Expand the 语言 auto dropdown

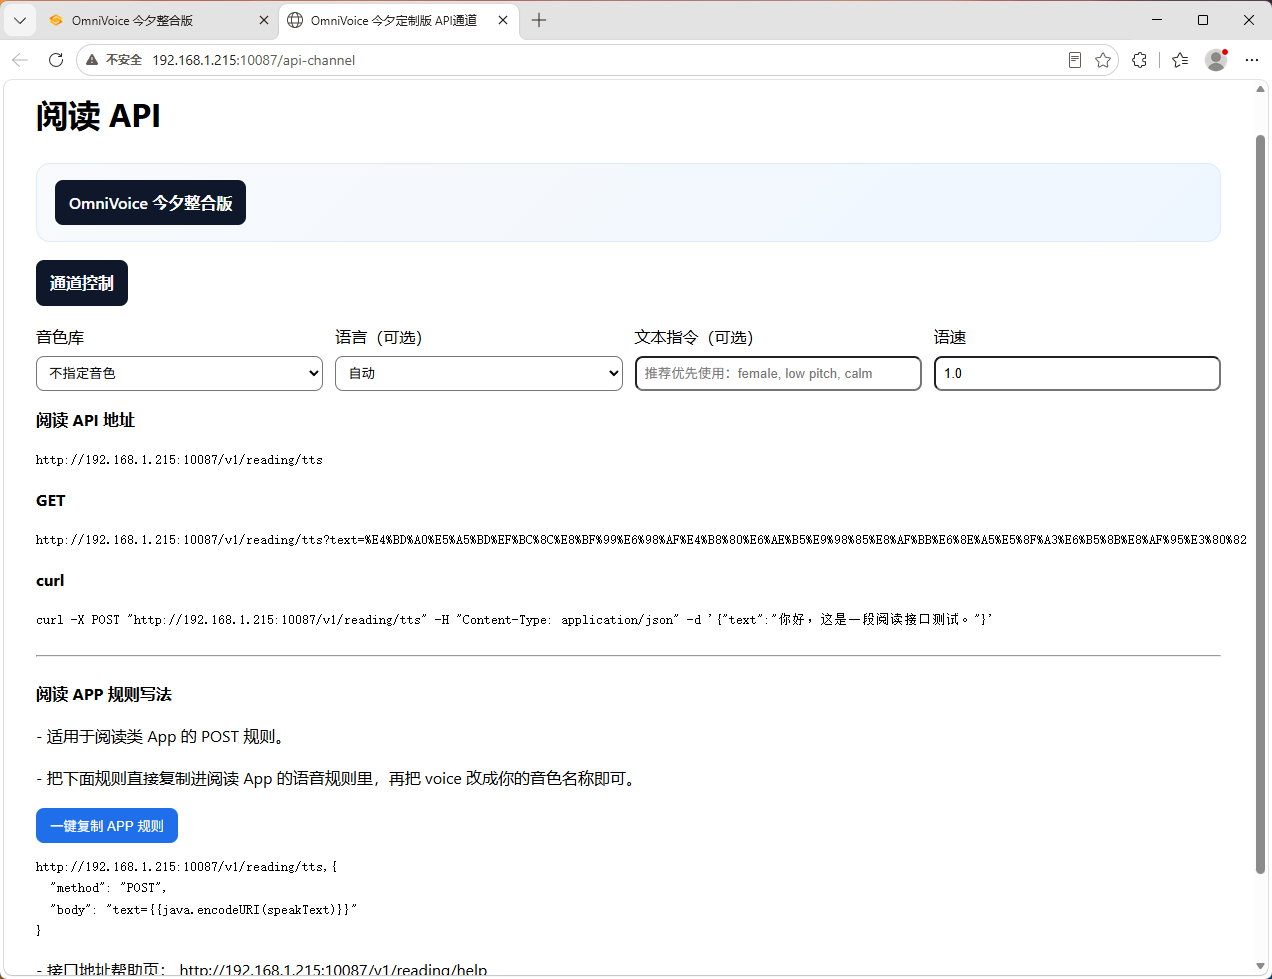click(x=479, y=373)
